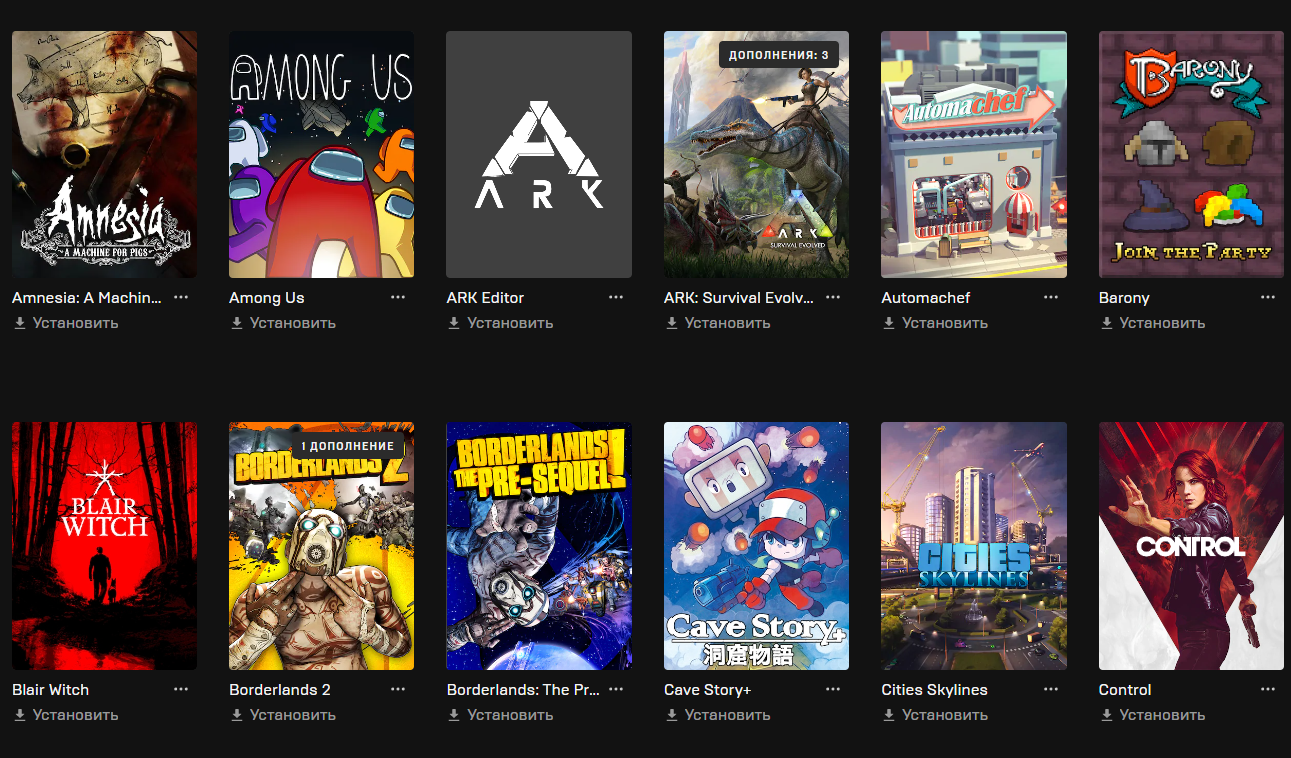Click the 'Cave Story+' title text
Screen dimensions: 1291x758
point(708,690)
